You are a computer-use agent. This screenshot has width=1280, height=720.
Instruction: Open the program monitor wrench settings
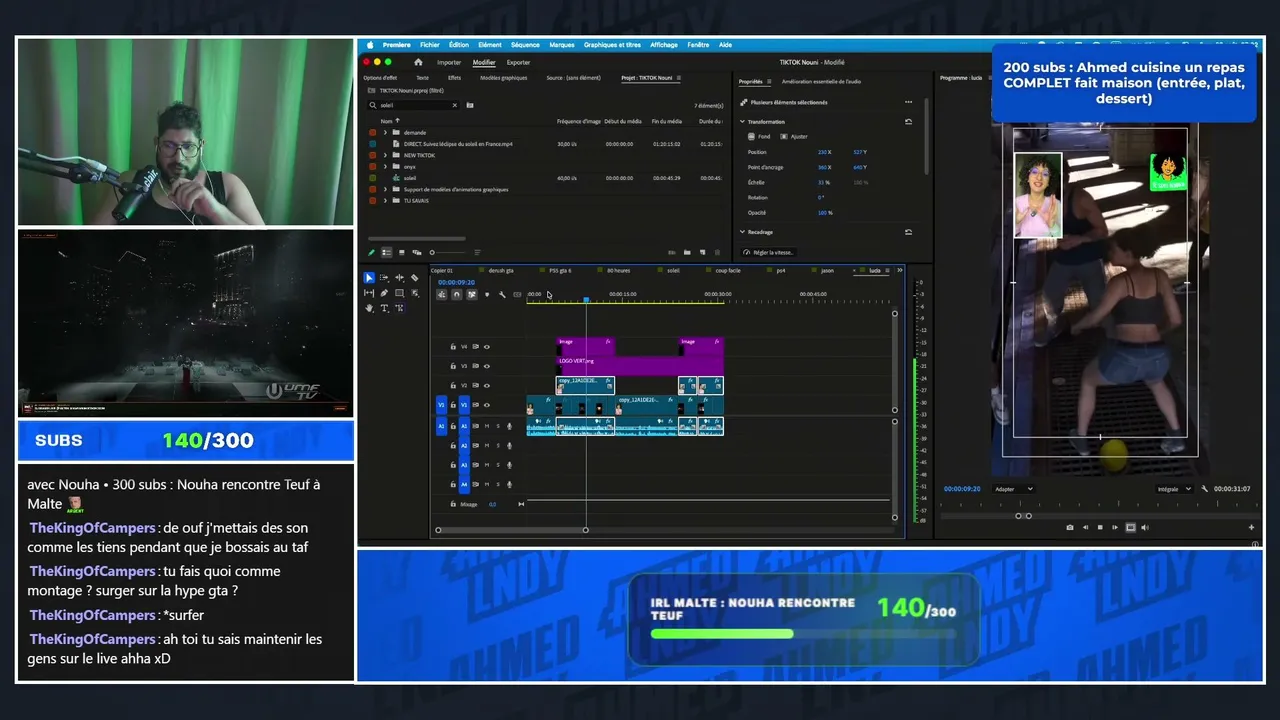[1205, 489]
